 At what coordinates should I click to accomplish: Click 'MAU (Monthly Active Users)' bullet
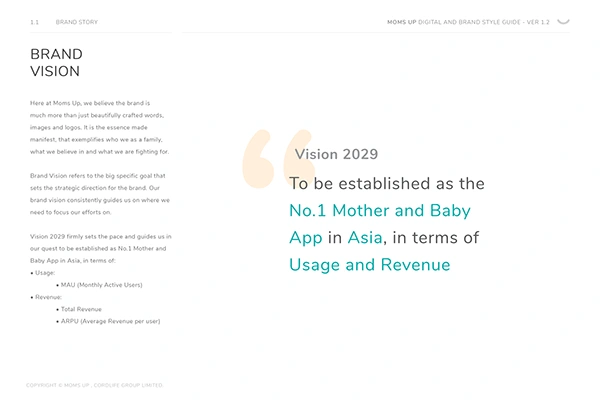click(x=99, y=285)
